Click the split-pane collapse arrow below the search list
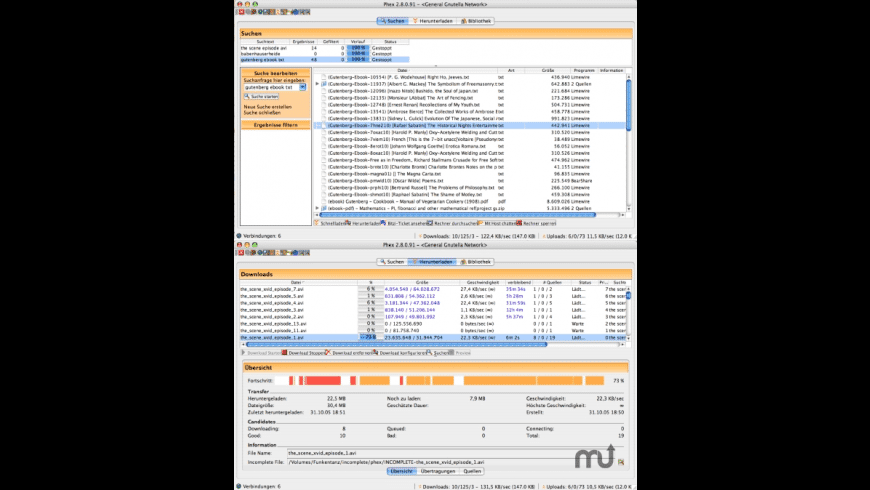Image resolution: width=870 pixels, height=490 pixels. 436,66
